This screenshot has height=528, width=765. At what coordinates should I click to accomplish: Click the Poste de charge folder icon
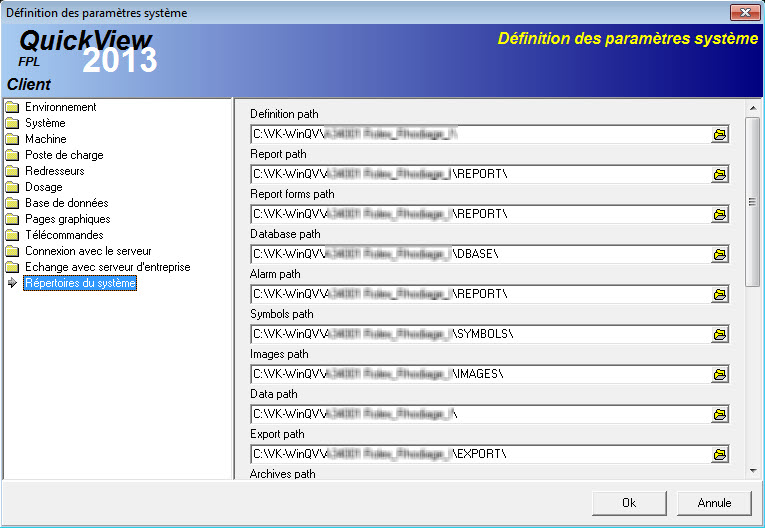(12, 156)
